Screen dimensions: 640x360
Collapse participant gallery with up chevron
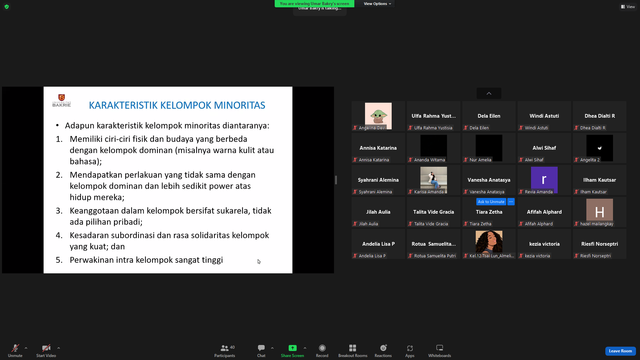tap(489, 93)
